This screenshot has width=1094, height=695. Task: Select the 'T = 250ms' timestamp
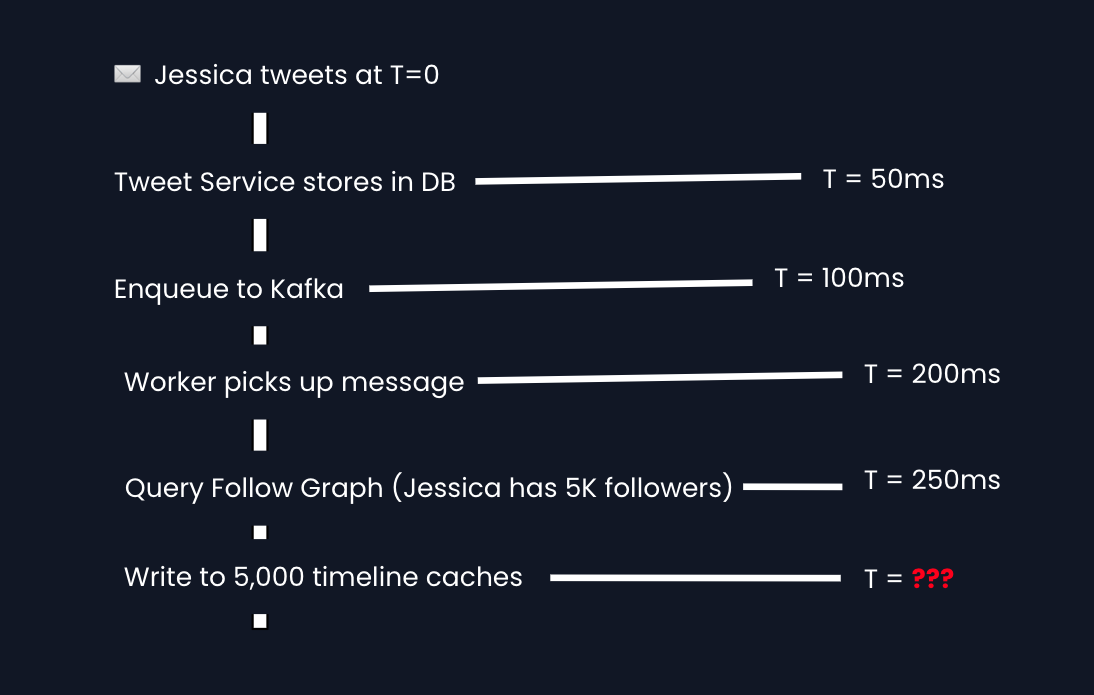[x=932, y=480]
